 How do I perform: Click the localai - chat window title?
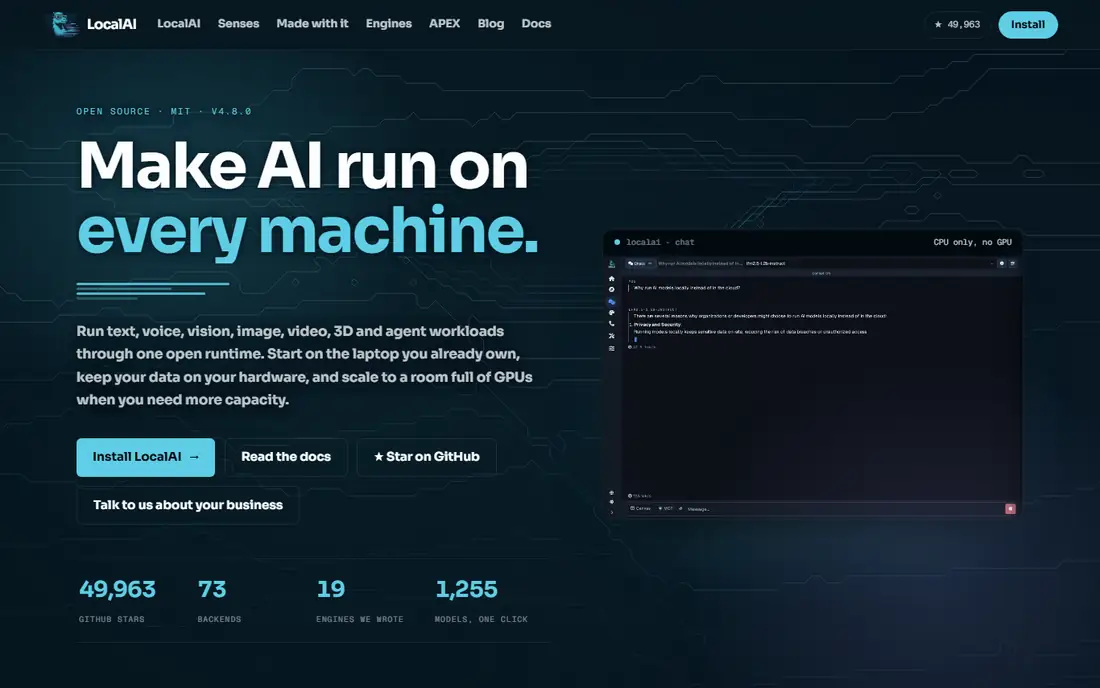pyautogui.click(x=660, y=243)
